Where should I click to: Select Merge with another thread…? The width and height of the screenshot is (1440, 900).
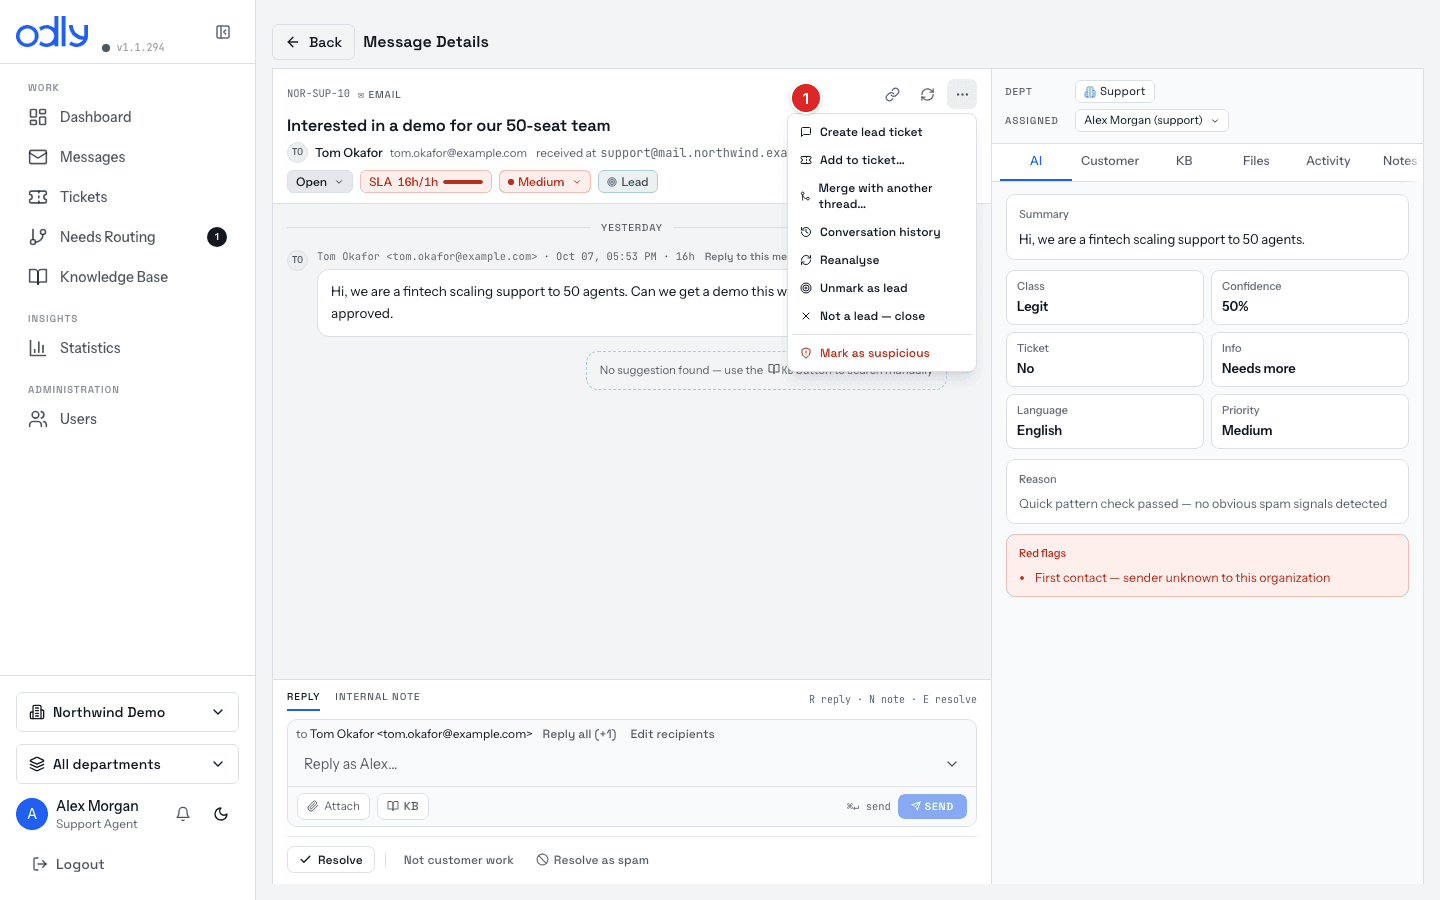tap(882, 196)
